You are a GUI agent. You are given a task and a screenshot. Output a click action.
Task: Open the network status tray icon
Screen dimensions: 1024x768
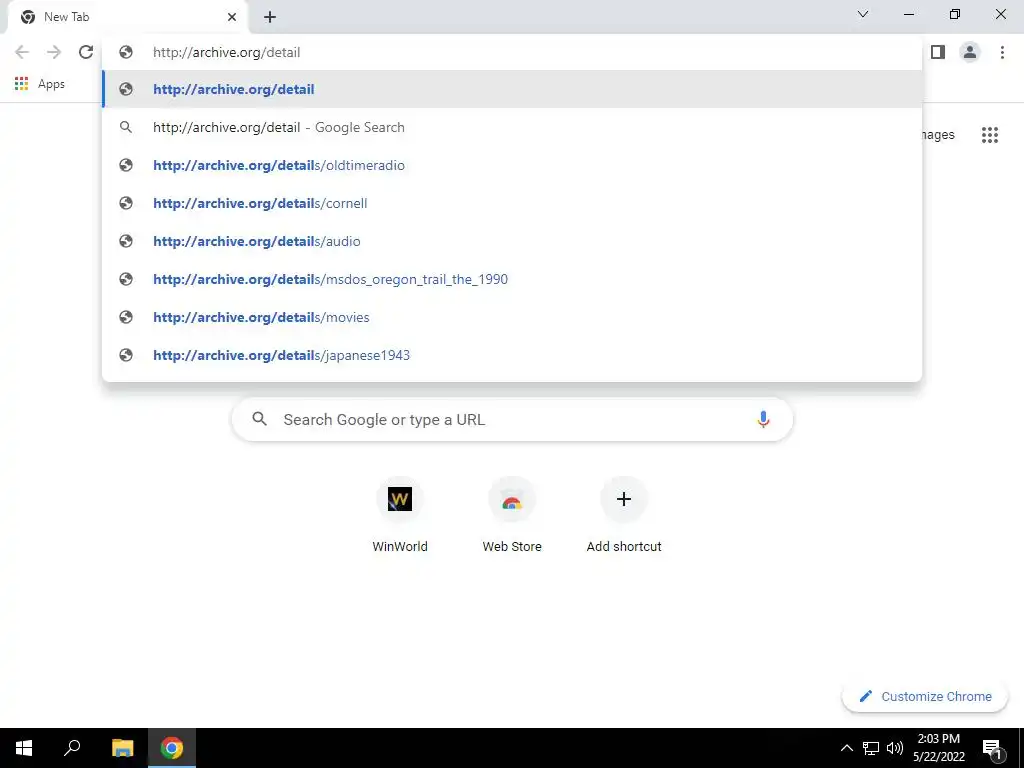pos(871,748)
